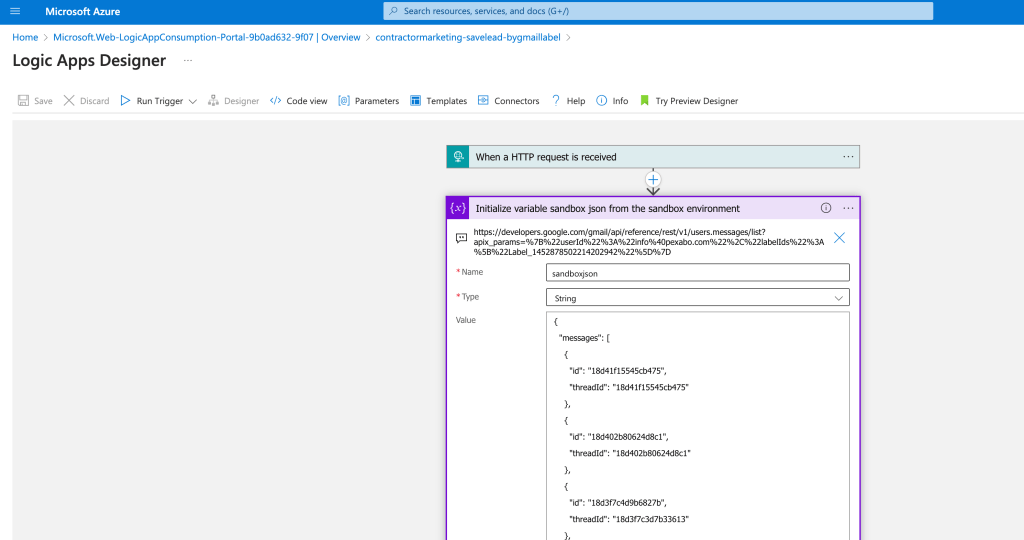Click the search magnifier icon in the top bar
The width and height of the screenshot is (1024, 540).
[x=394, y=11]
